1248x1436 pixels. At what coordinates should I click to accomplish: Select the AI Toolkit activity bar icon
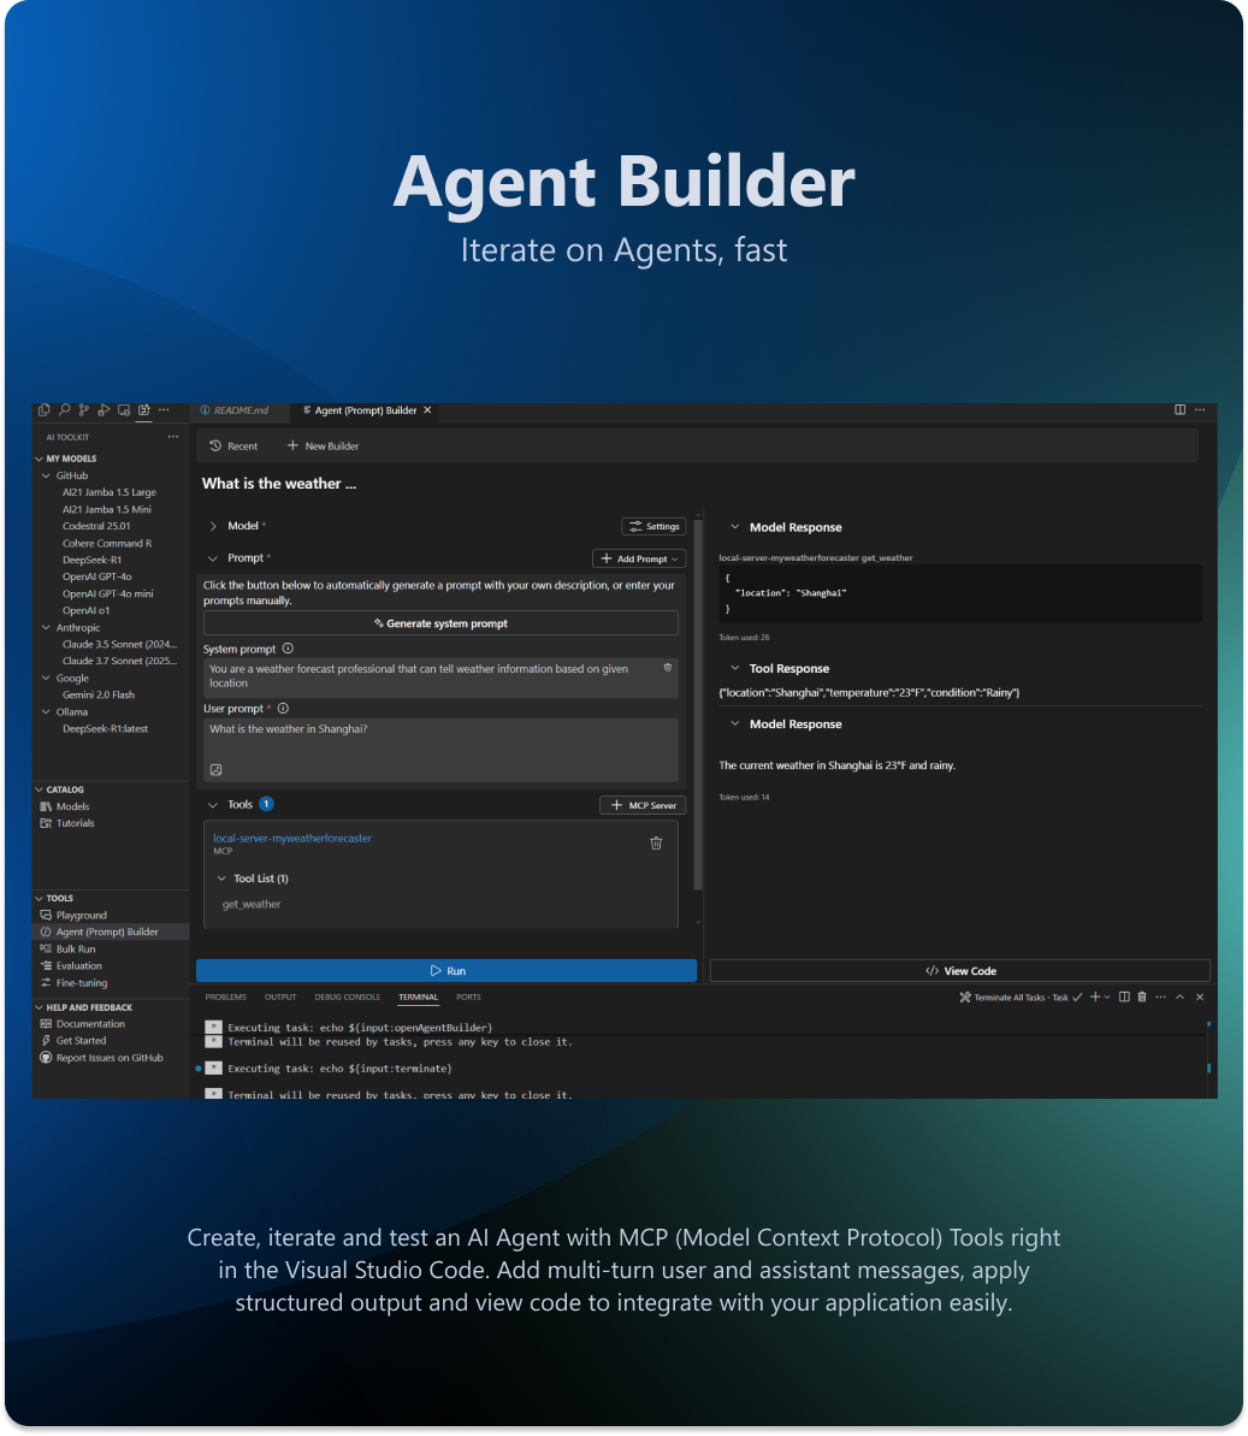pyautogui.click(x=144, y=410)
